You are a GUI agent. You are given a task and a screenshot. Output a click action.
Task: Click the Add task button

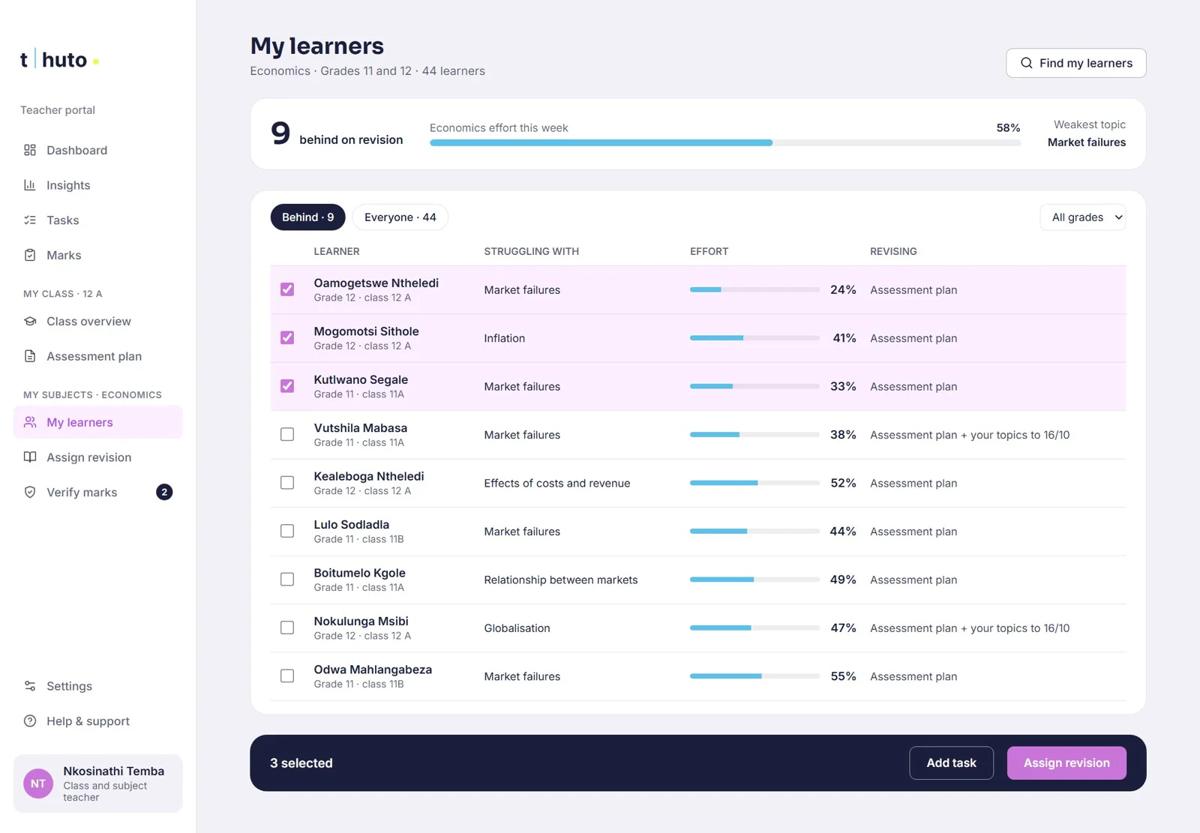click(x=951, y=763)
